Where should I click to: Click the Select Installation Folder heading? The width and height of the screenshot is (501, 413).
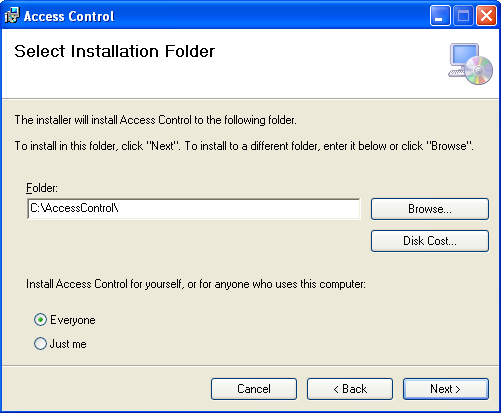pyautogui.click(x=115, y=51)
